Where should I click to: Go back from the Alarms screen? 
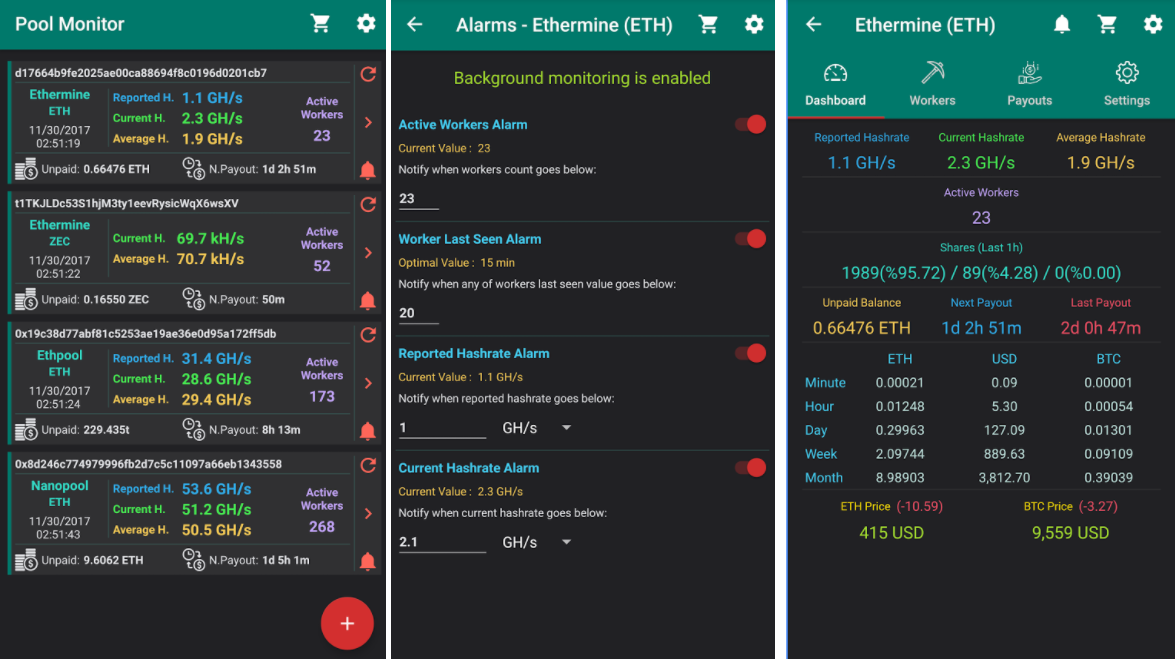pyautogui.click(x=414, y=24)
